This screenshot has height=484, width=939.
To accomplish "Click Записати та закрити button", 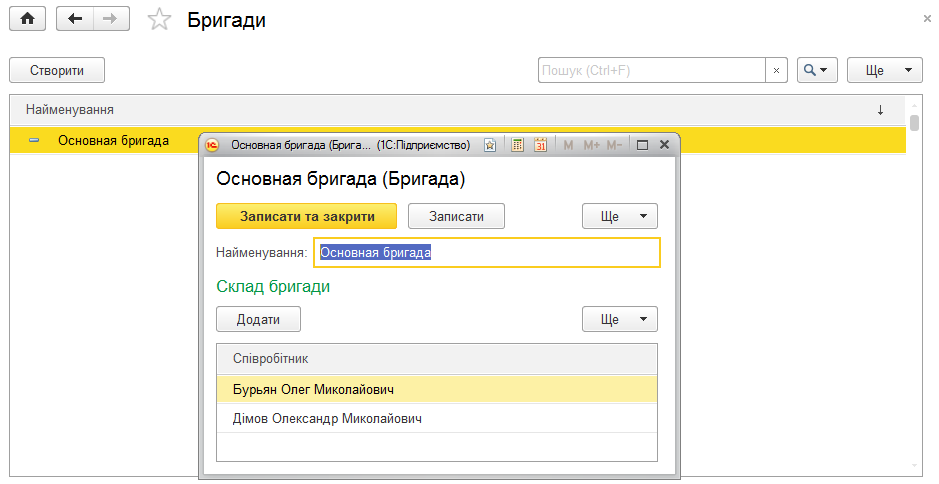I will tap(307, 216).
